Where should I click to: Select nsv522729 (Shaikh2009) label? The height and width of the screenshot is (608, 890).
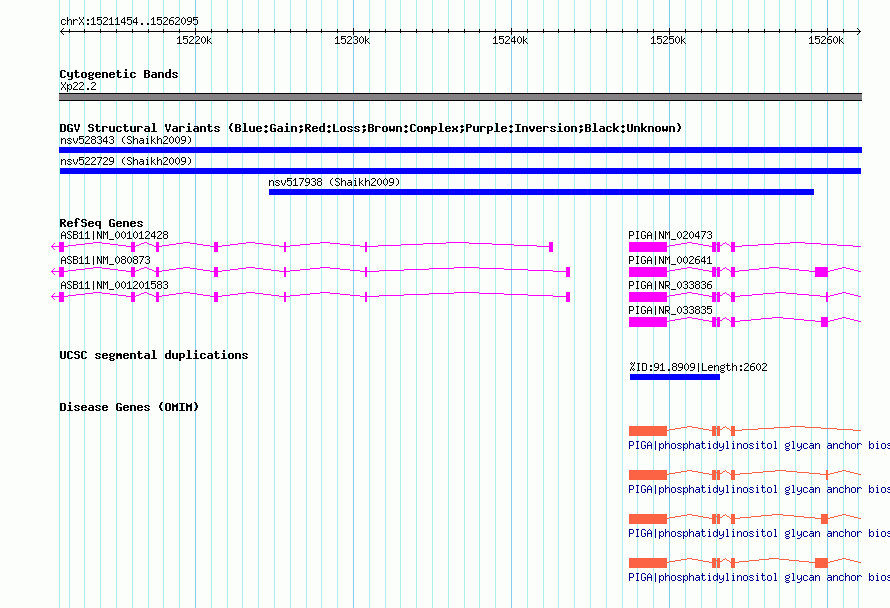[126, 161]
